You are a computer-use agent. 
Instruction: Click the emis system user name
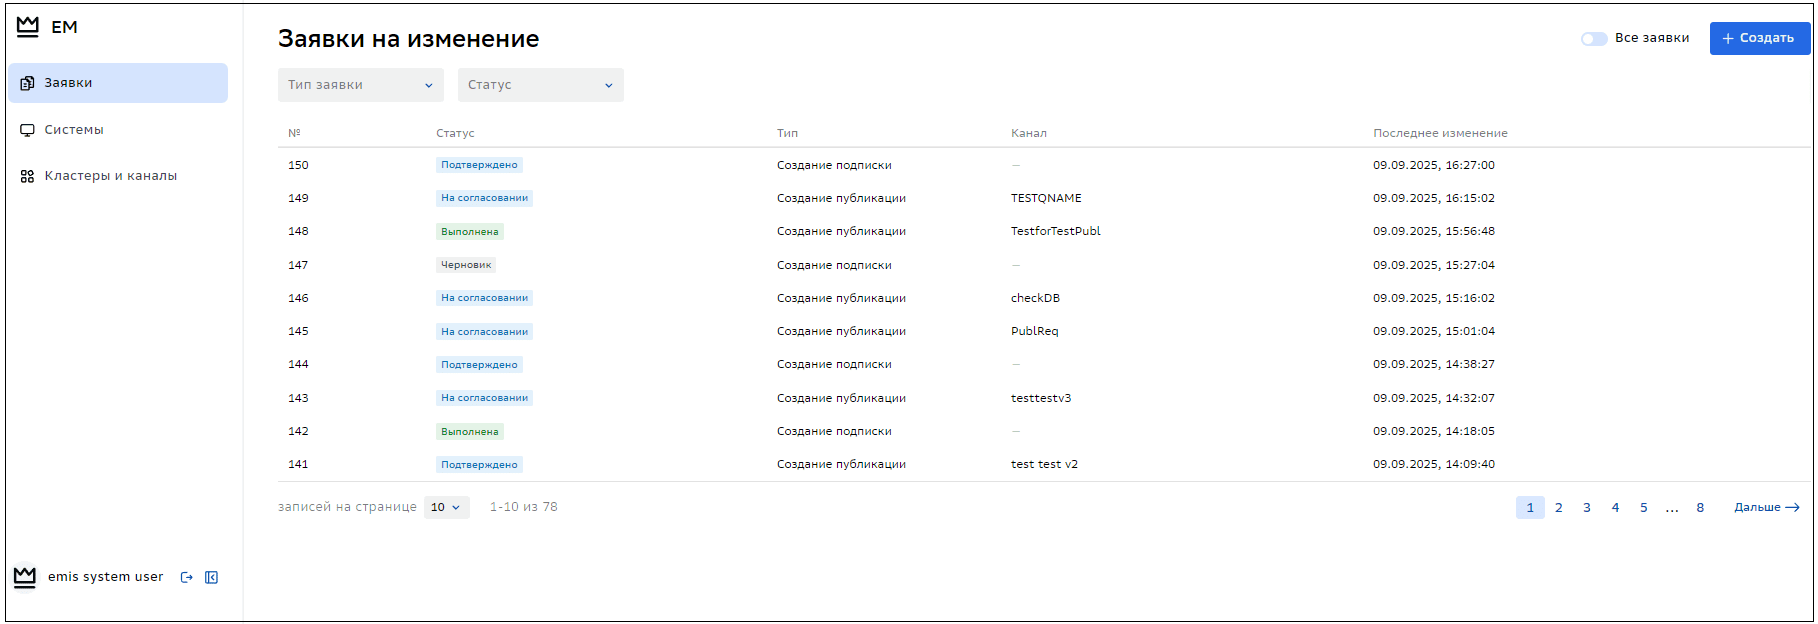point(105,577)
